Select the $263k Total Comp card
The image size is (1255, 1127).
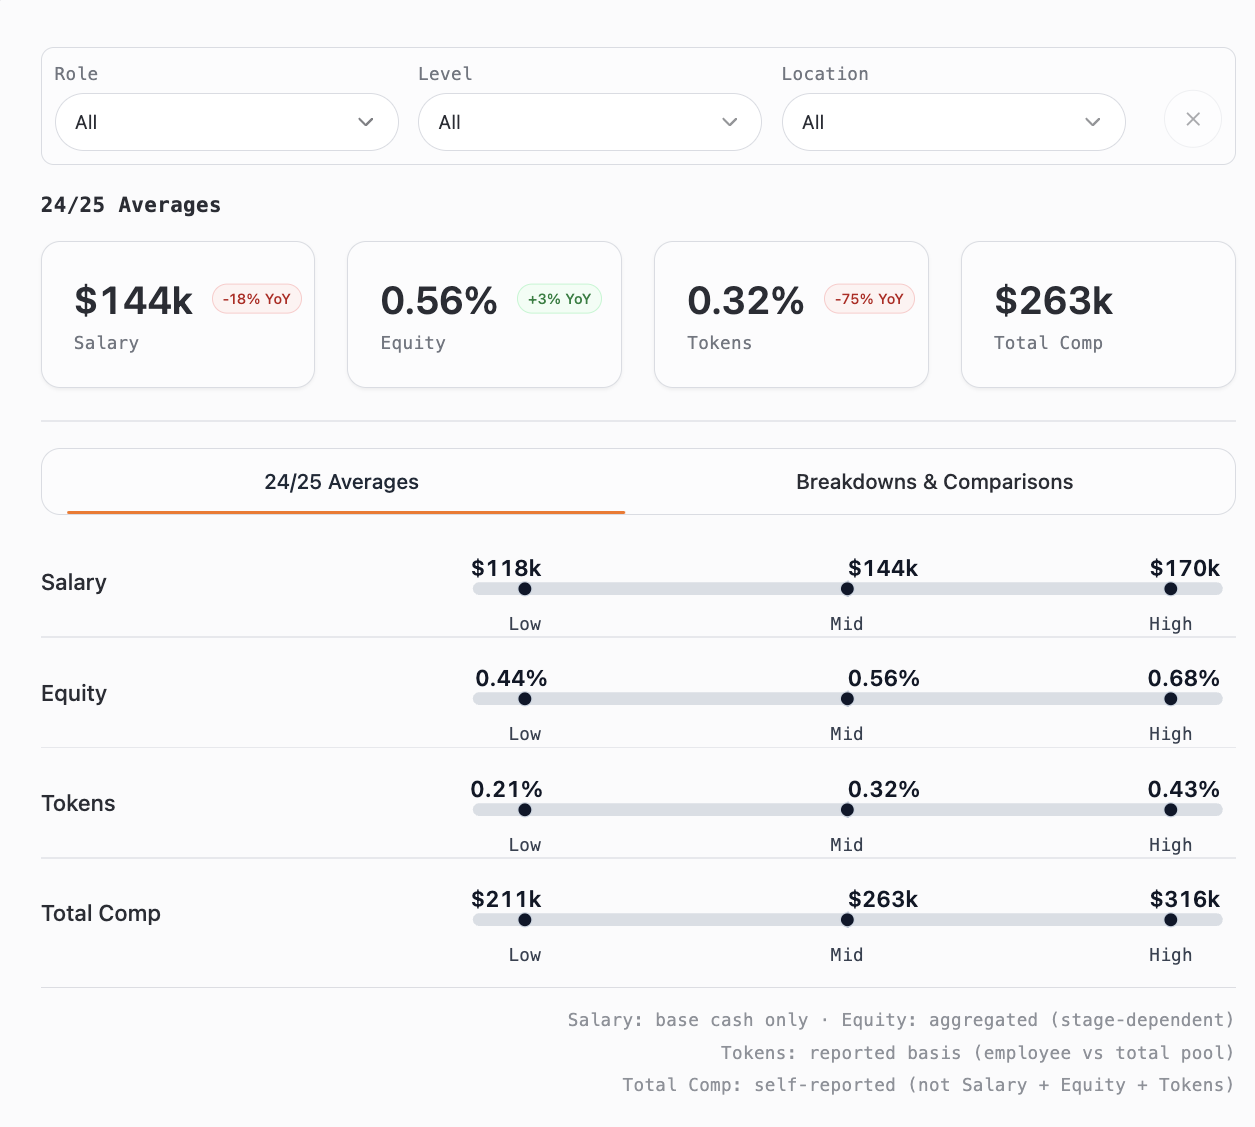1097,314
